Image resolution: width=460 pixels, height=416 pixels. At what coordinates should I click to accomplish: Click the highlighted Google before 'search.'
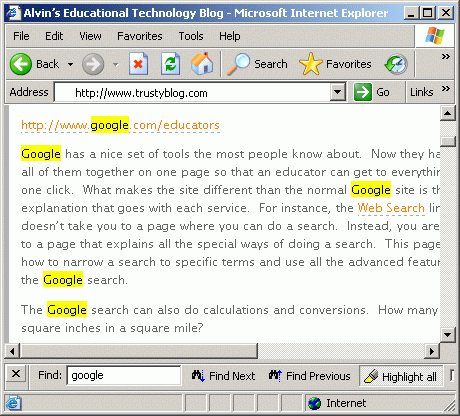click(63, 280)
